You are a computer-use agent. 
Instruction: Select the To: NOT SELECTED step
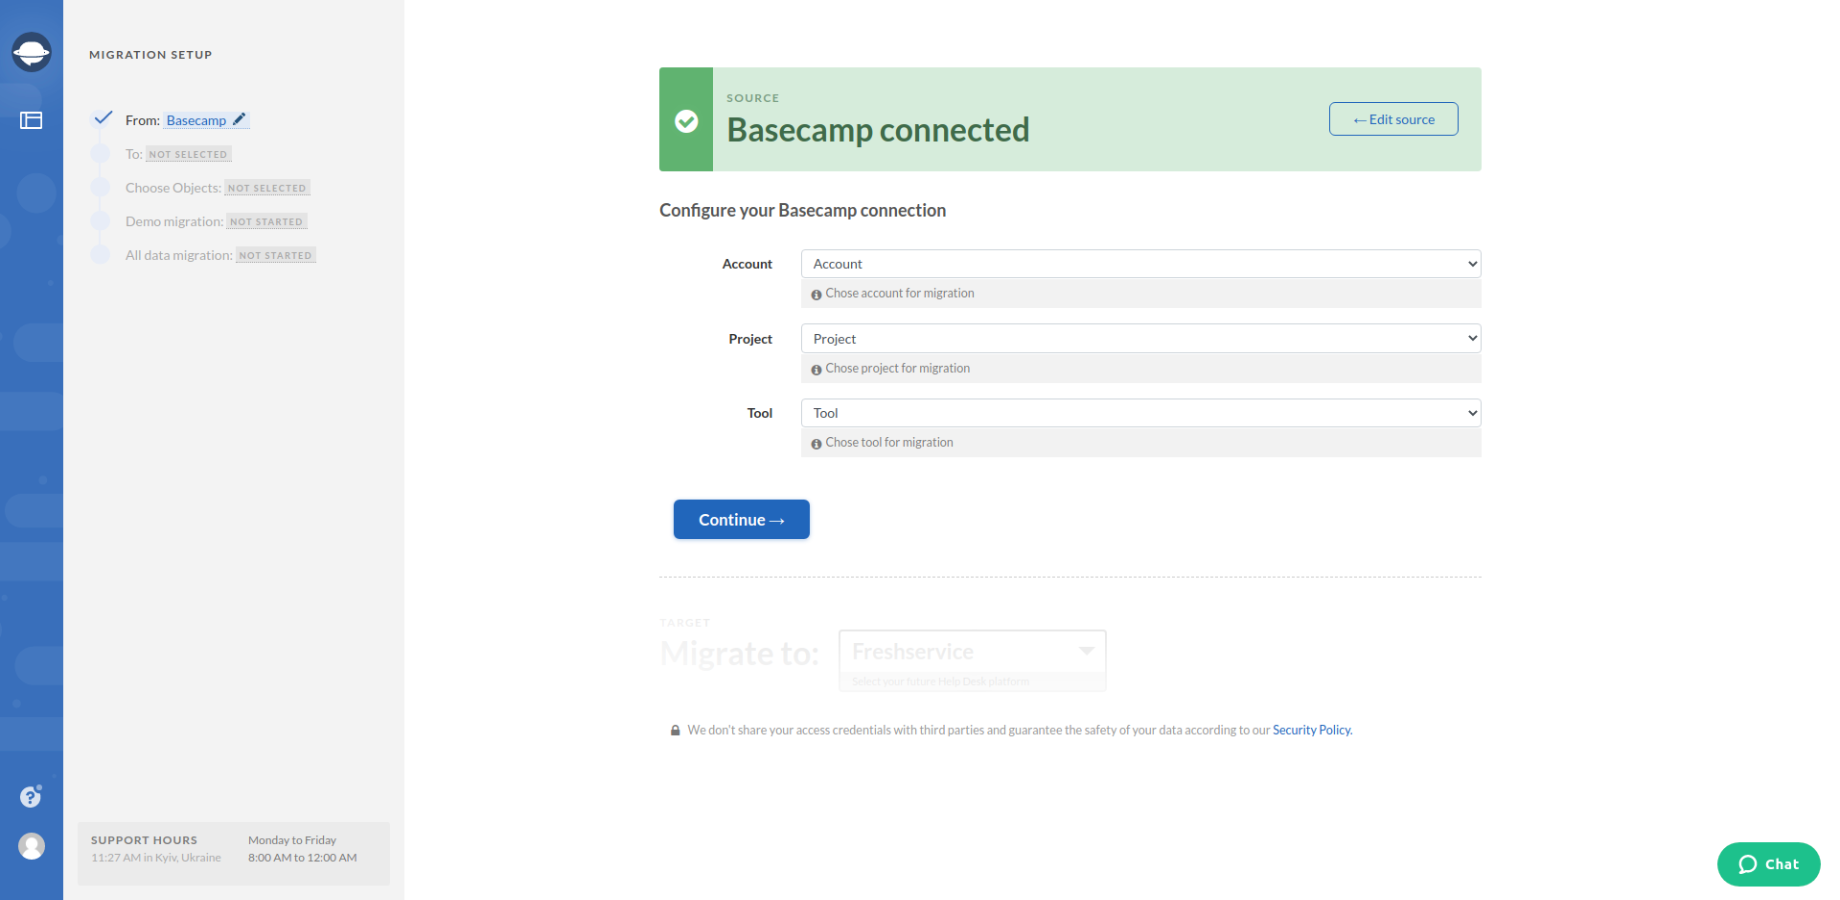pos(178,154)
